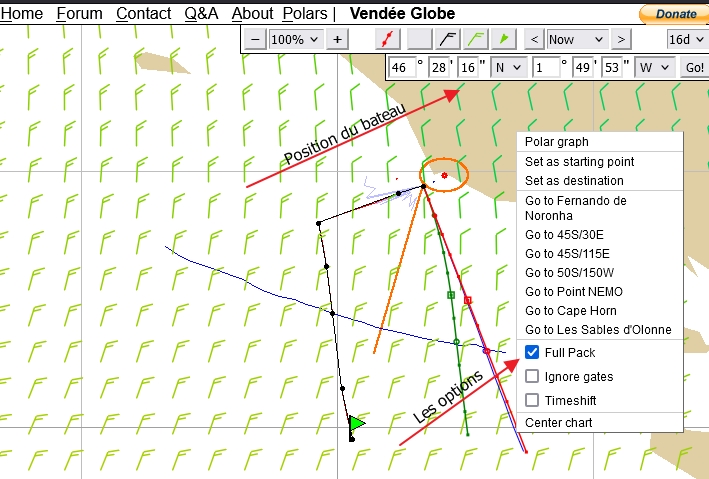Open the 100% zoom level dropdown
Viewport: 709px width, 479px height.
pos(296,39)
